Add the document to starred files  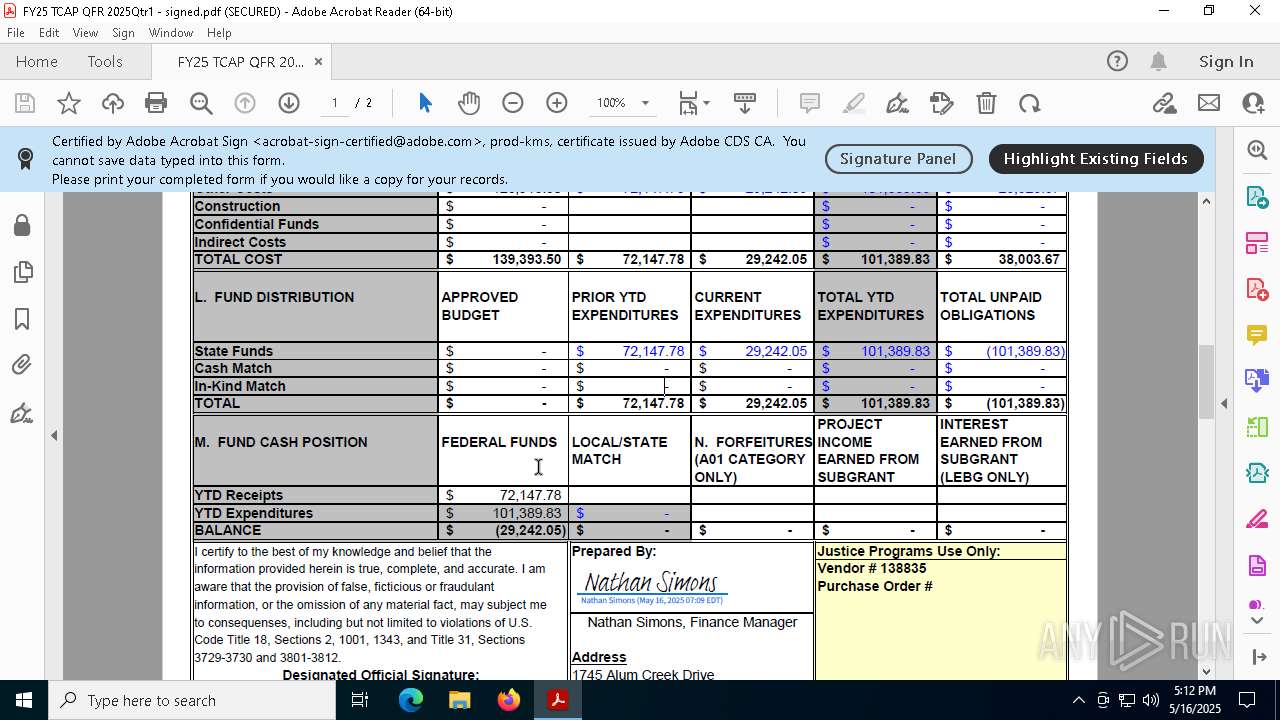click(69, 103)
